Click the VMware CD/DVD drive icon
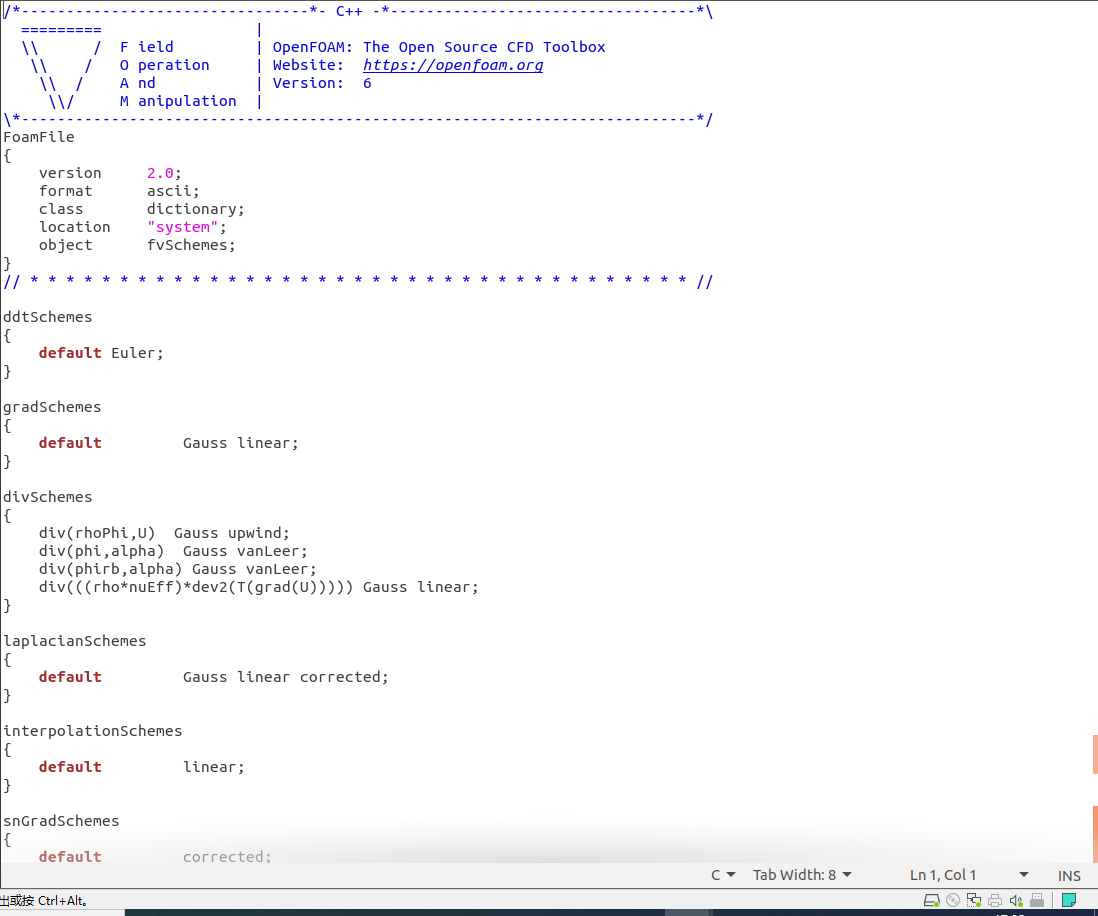This screenshot has width=1098, height=916. pos(953,900)
